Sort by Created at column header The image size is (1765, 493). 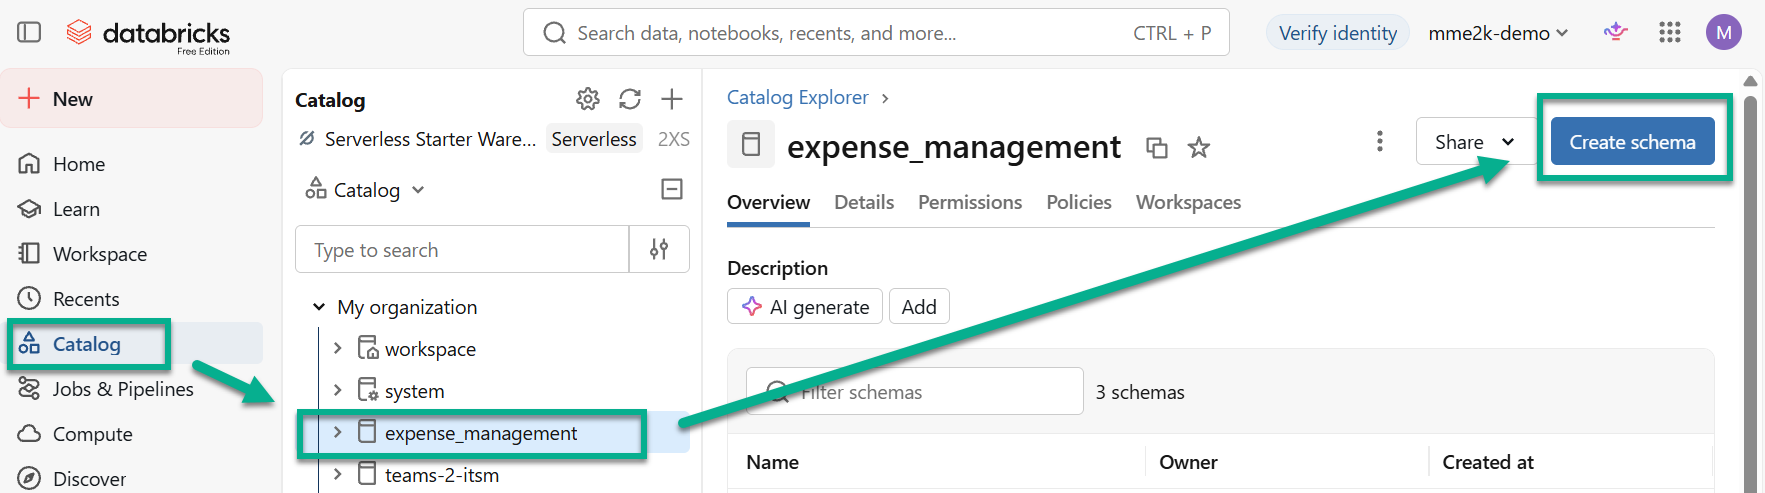pyautogui.click(x=1488, y=462)
